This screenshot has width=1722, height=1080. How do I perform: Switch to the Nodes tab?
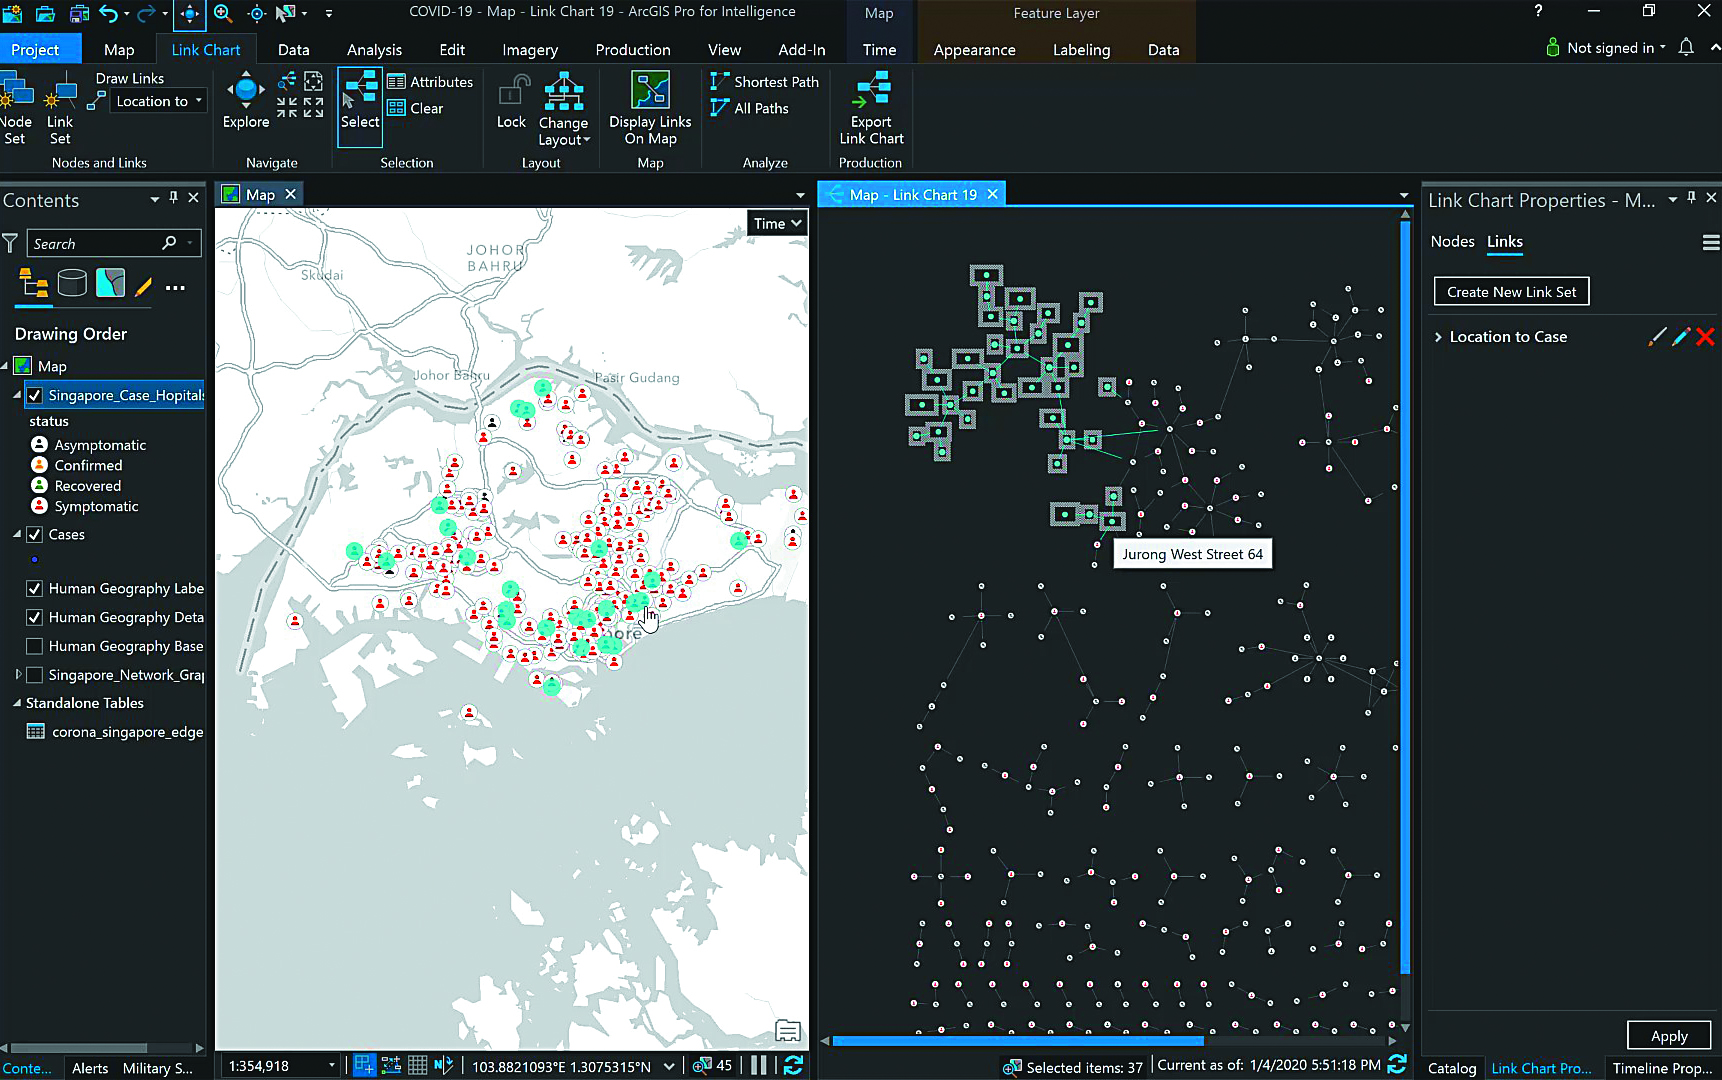[1452, 241]
